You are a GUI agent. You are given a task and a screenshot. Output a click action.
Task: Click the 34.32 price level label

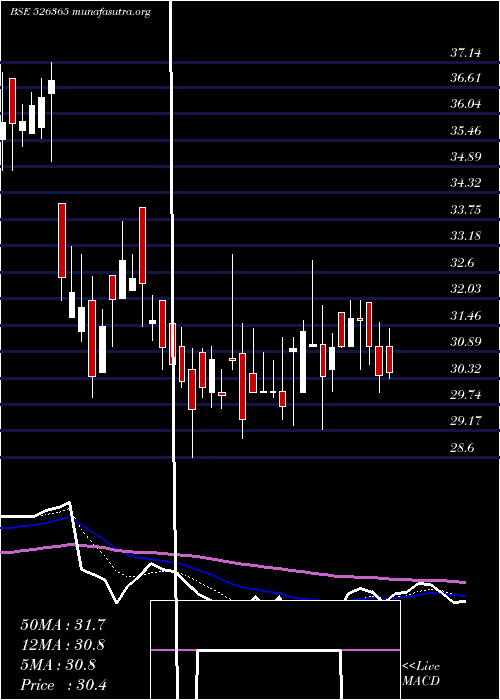(x=466, y=183)
